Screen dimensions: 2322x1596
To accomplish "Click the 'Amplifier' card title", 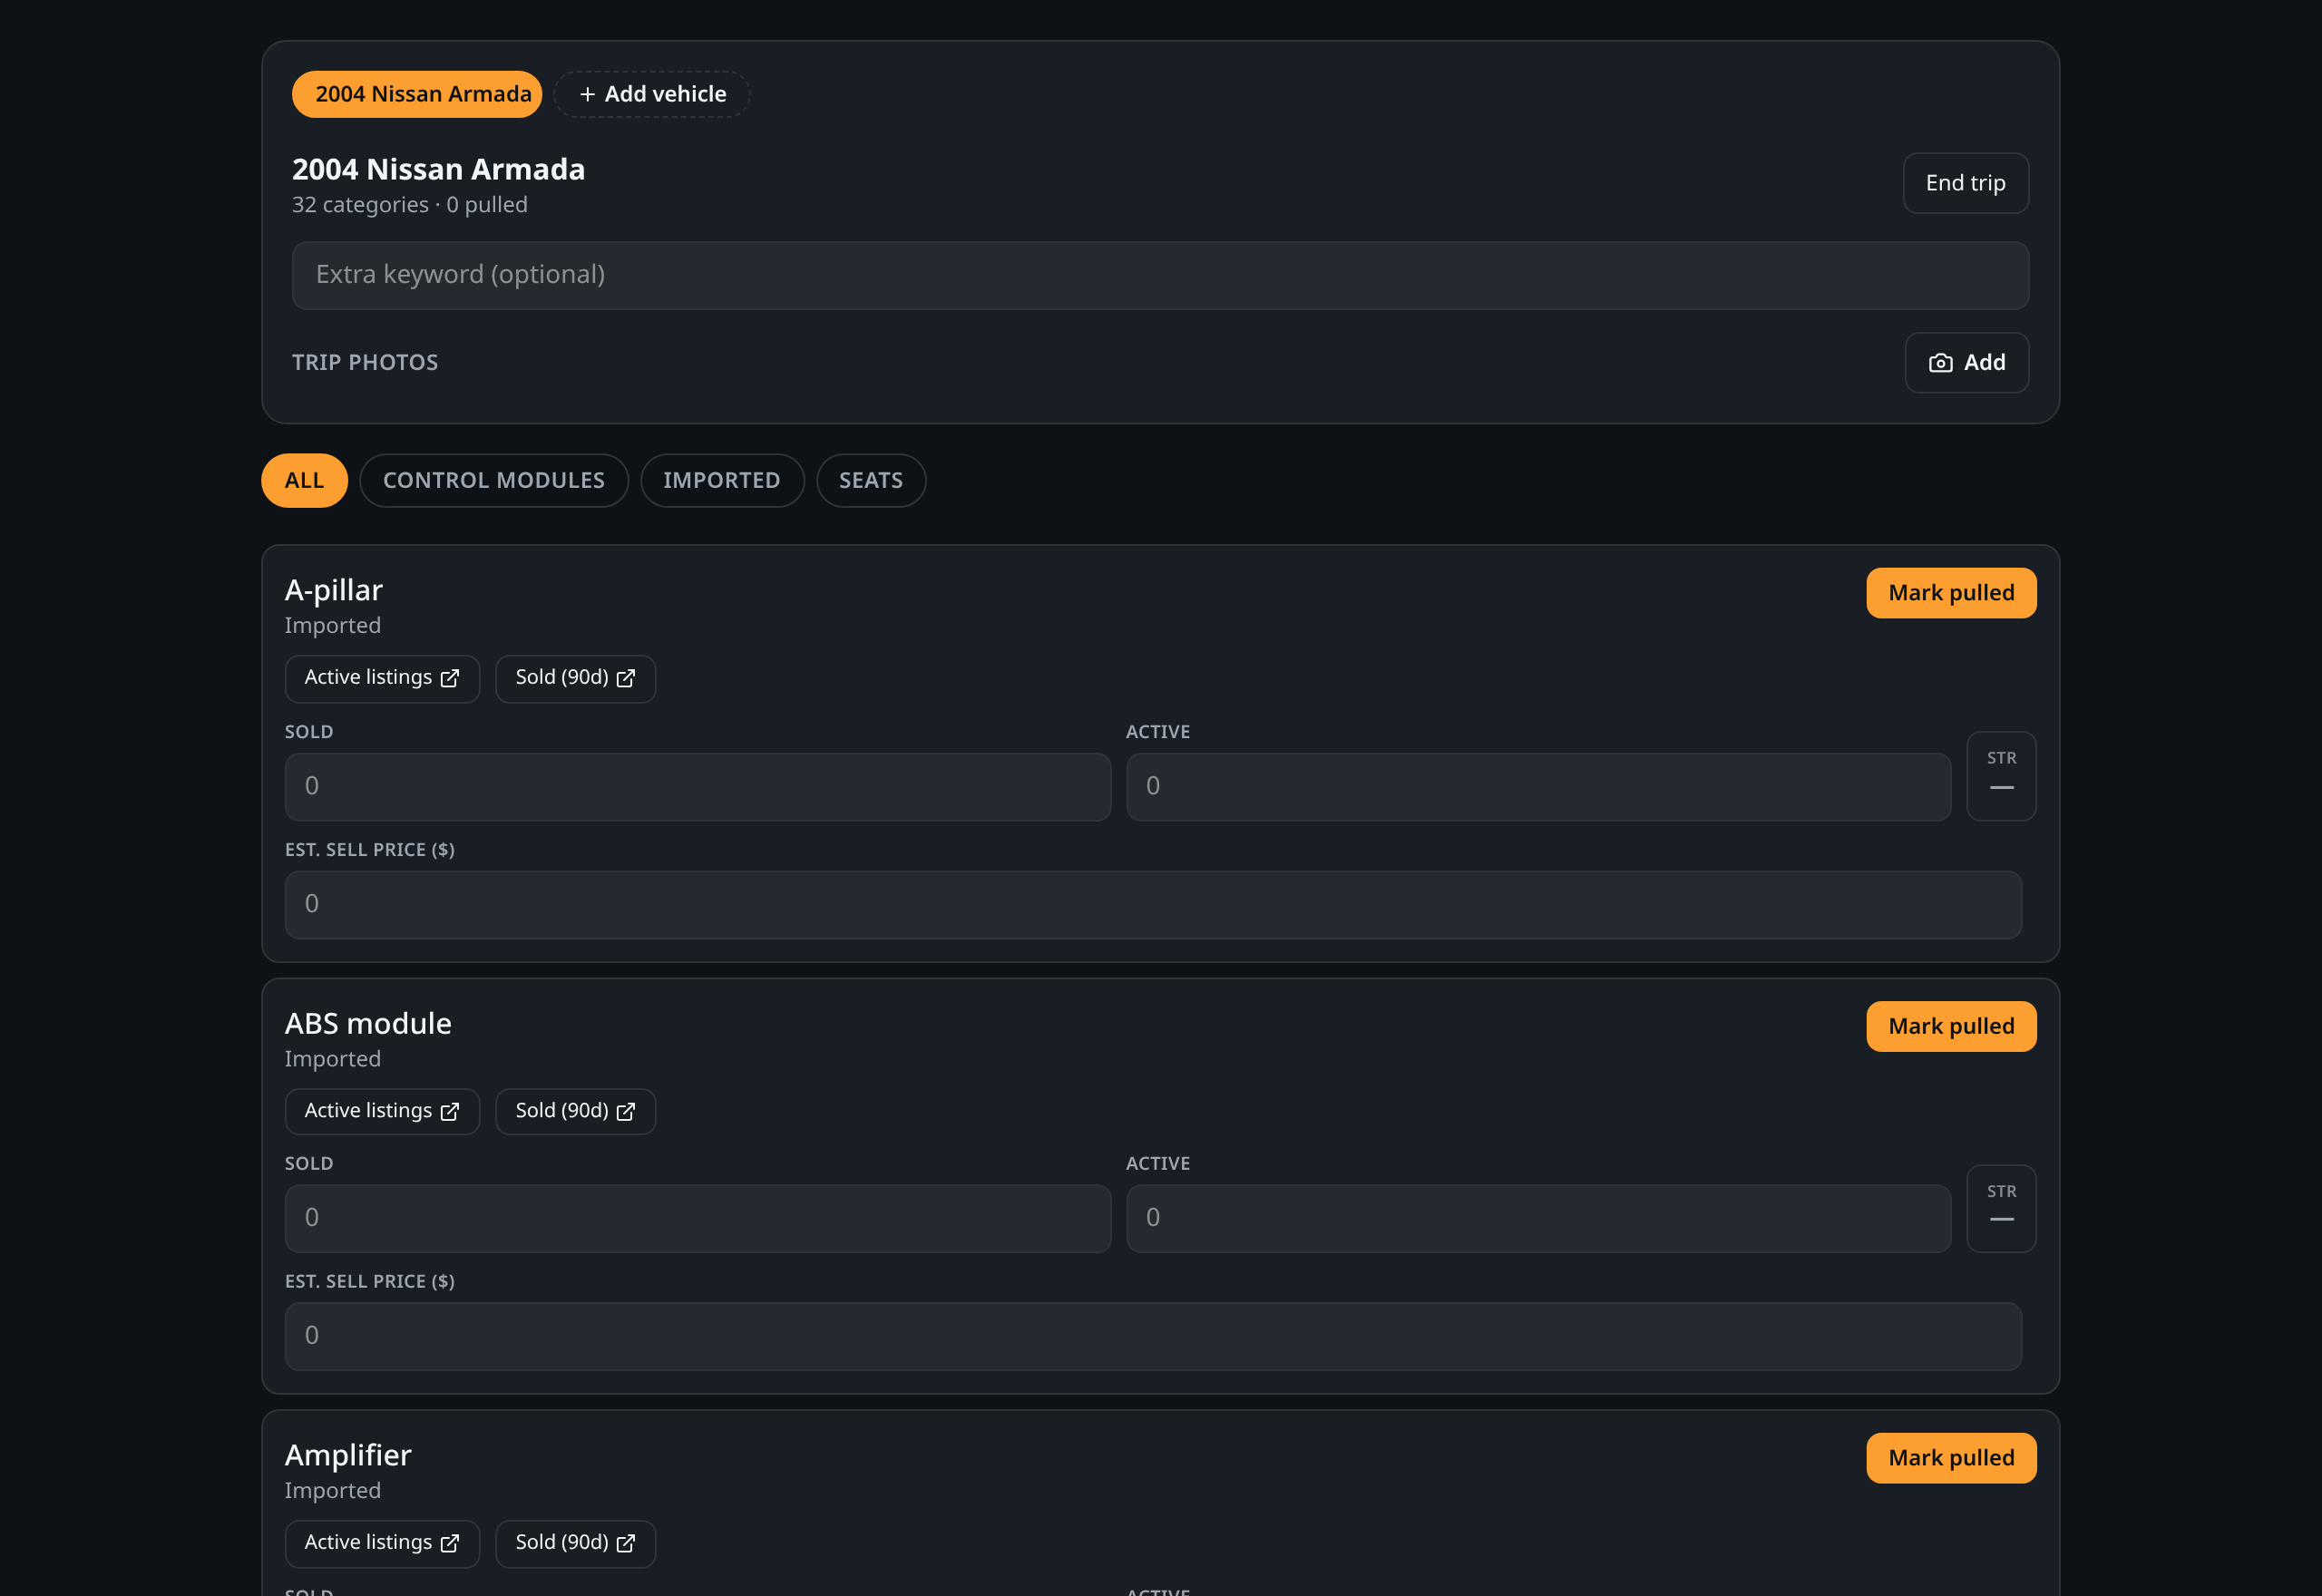I will tap(348, 1455).
